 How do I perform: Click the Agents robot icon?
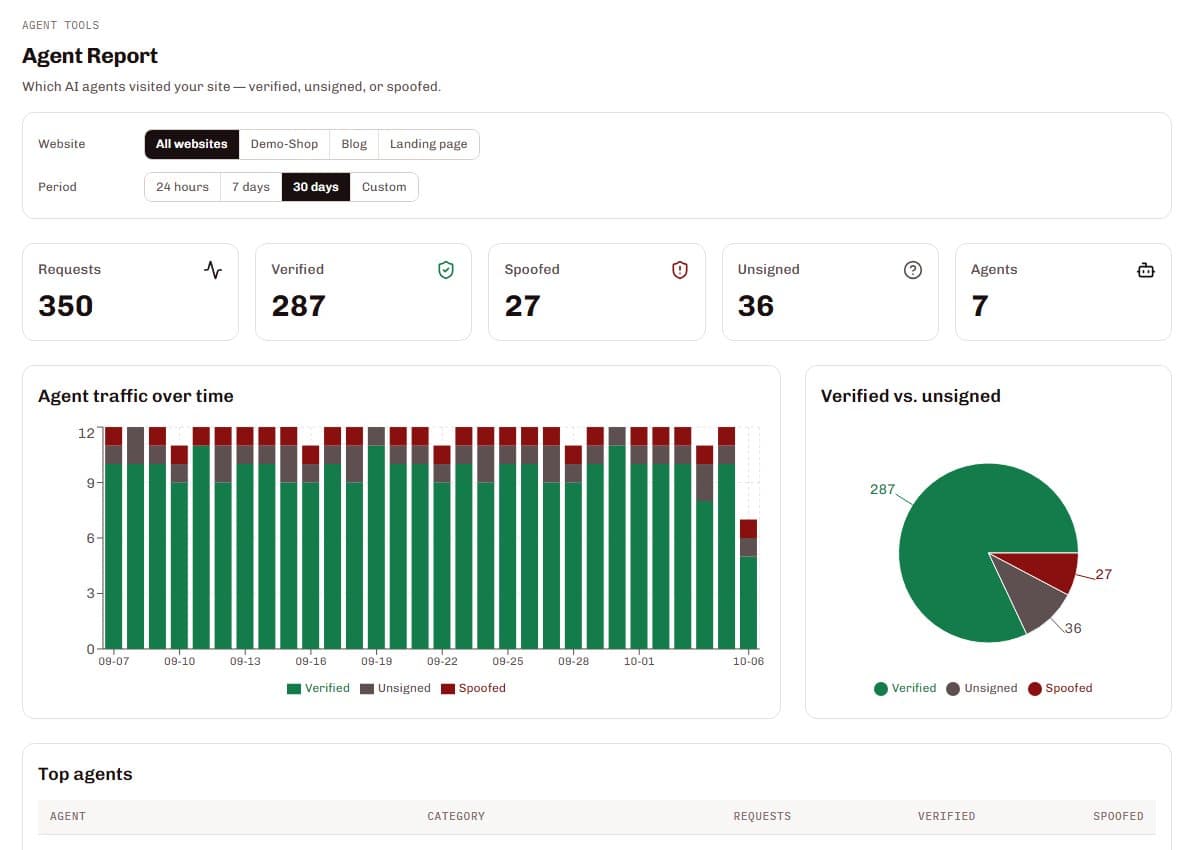[1146, 270]
